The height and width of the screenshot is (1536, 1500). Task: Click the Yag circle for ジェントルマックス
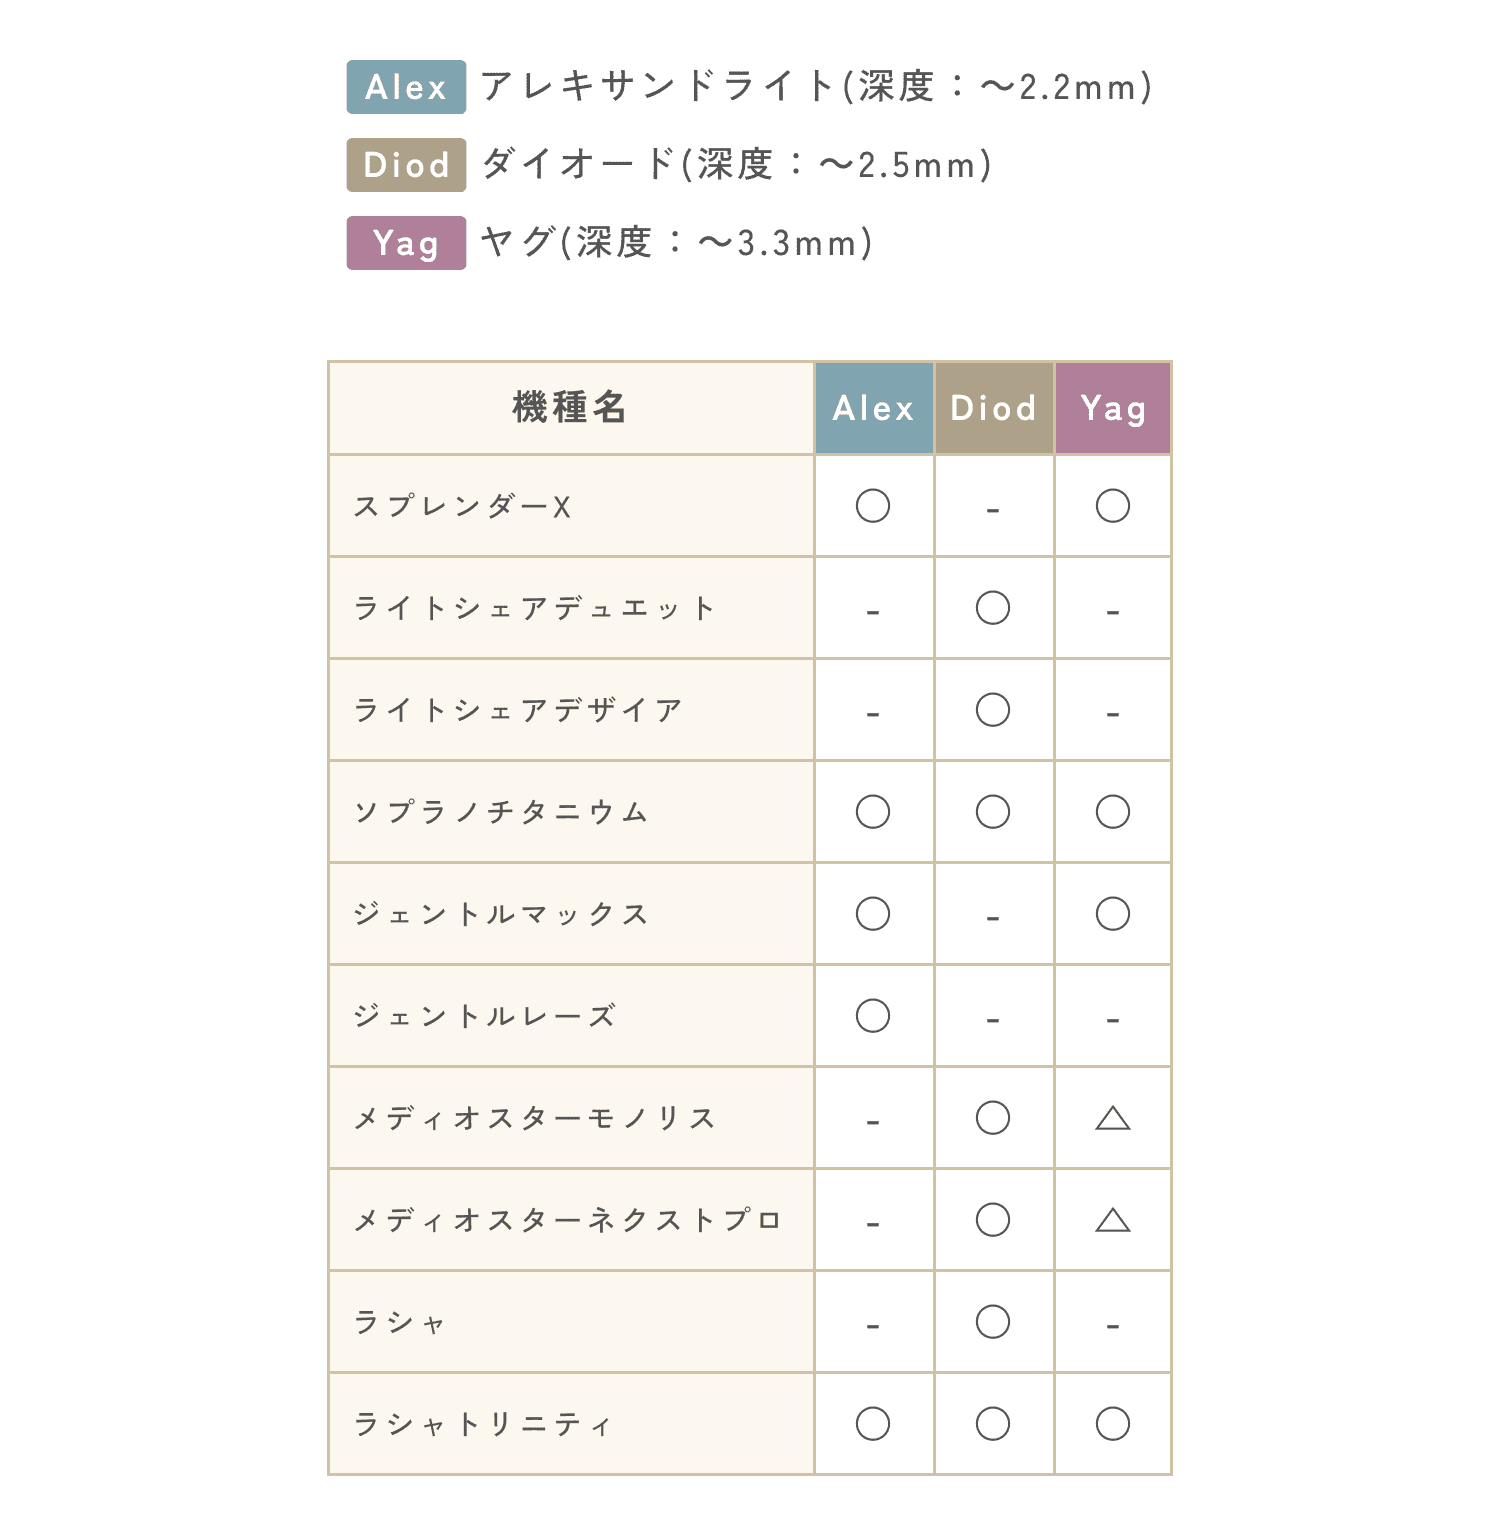pyautogui.click(x=1113, y=914)
